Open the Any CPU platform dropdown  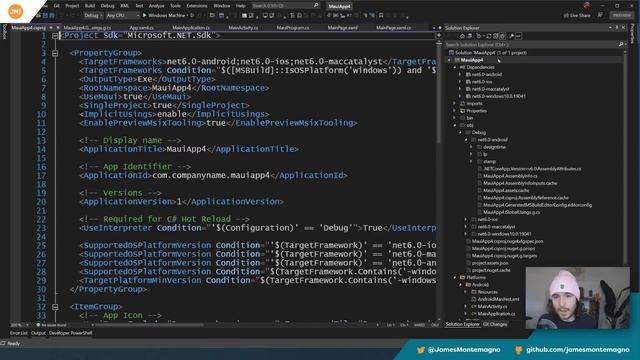pos(122,16)
